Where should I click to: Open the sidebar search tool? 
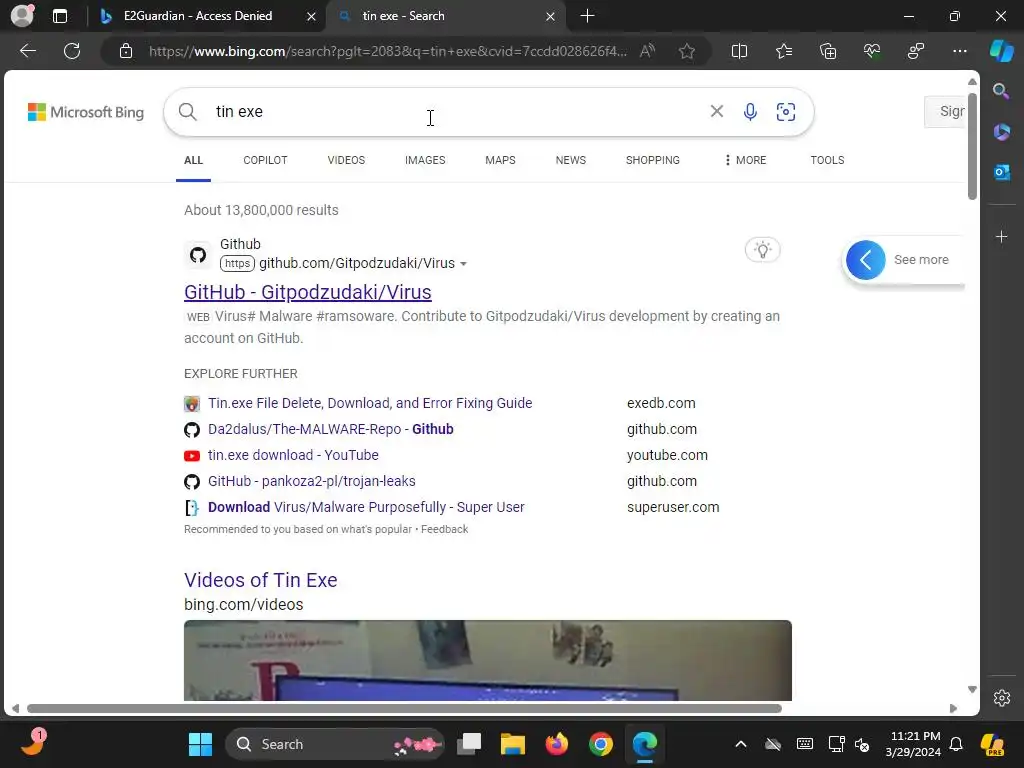click(1001, 91)
